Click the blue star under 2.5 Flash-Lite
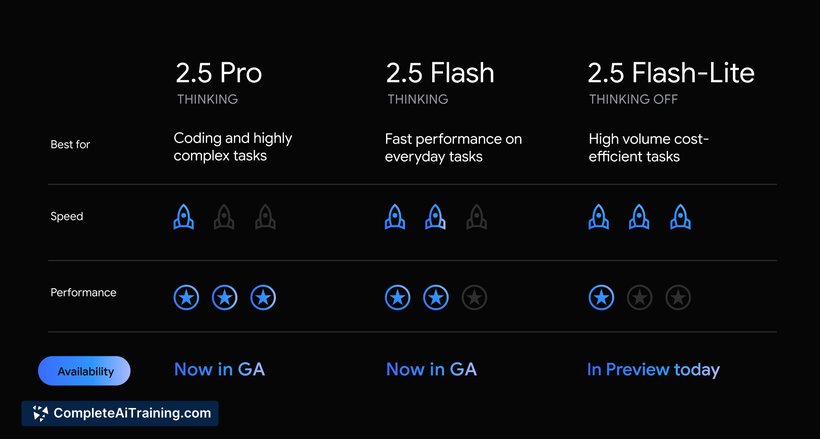Viewport: 820px width, 439px height. 601,298
